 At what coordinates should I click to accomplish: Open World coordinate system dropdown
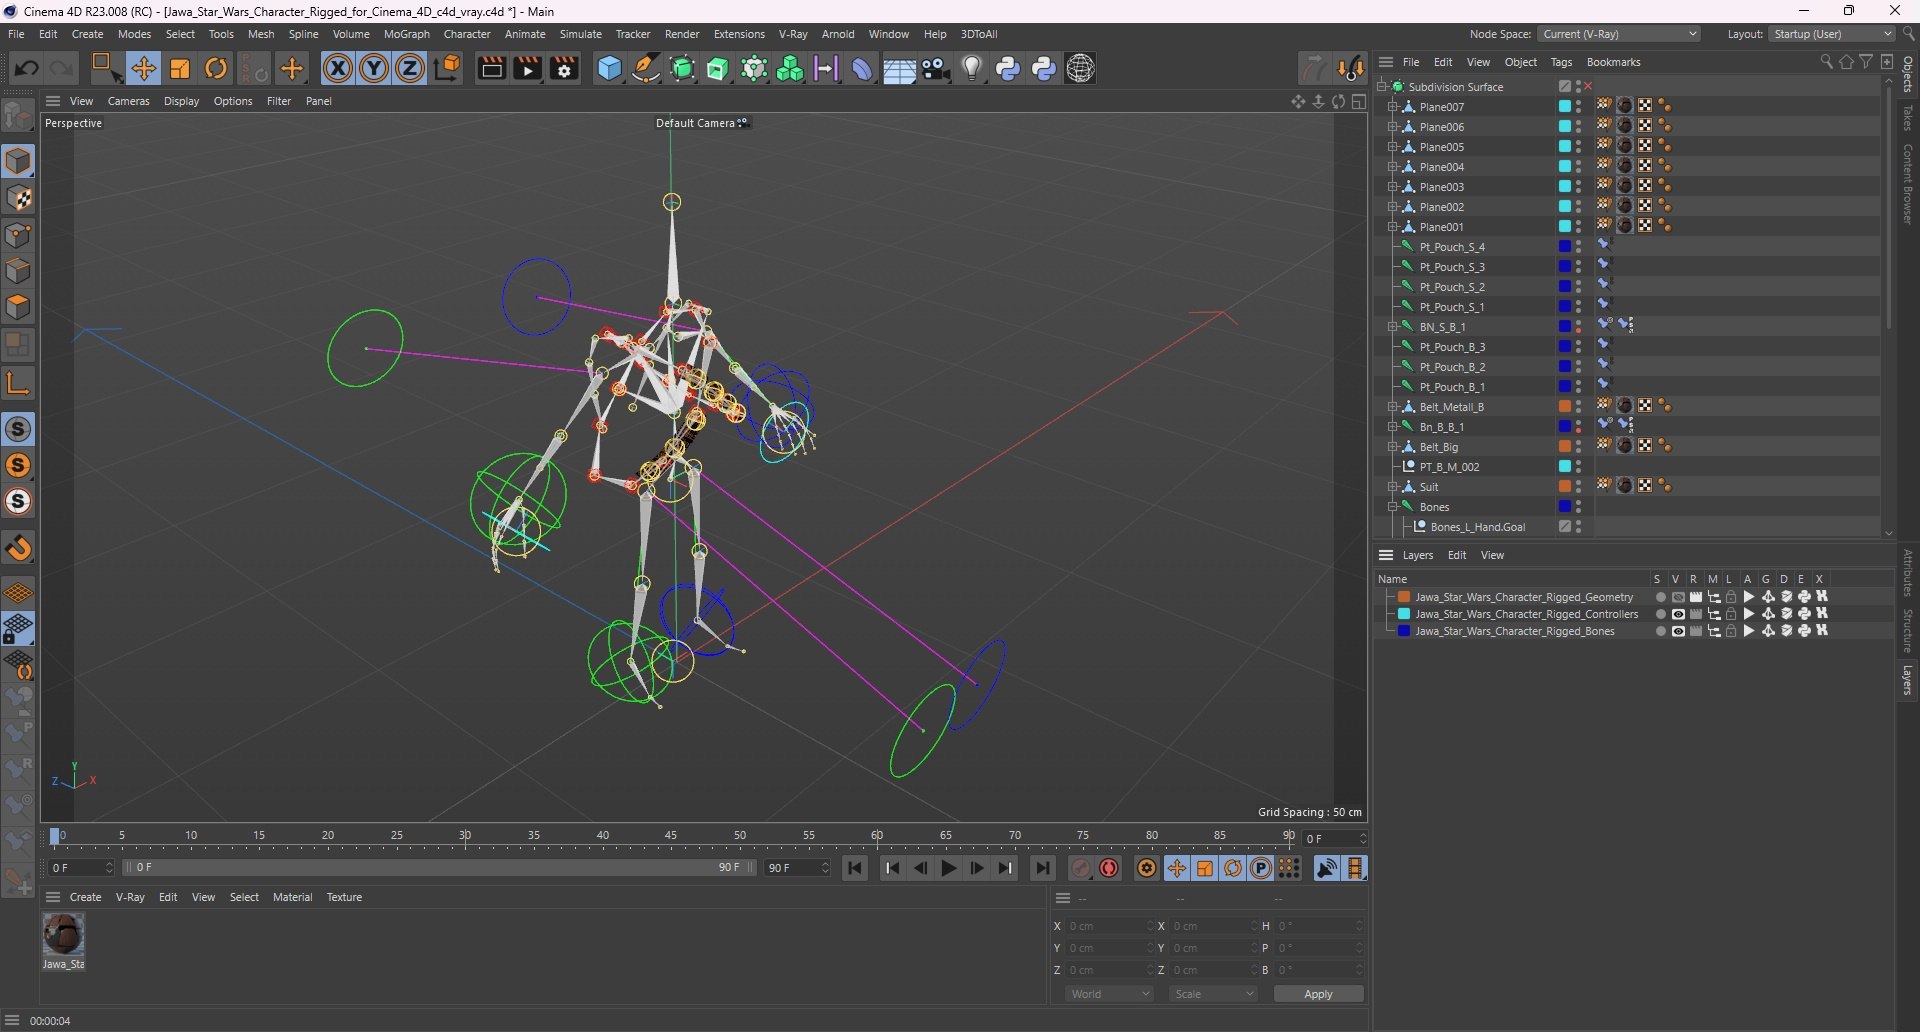point(1109,994)
